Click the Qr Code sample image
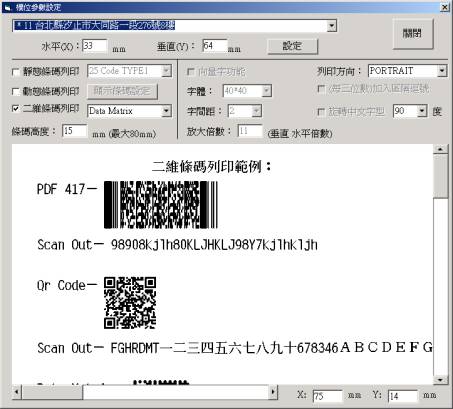 (x=130, y=303)
